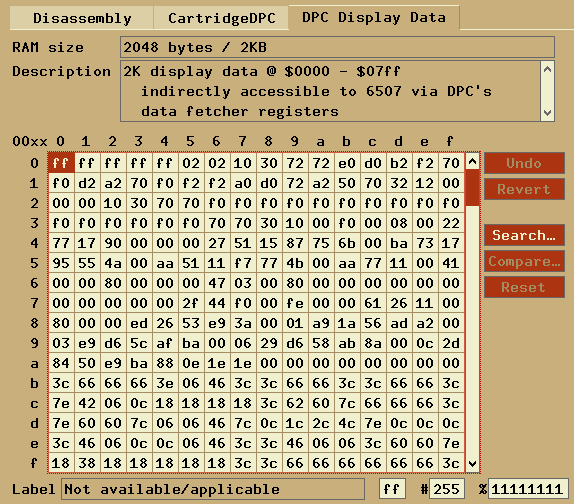Select highlighted ff cell at row 0
The width and height of the screenshot is (574, 504).
61,163
